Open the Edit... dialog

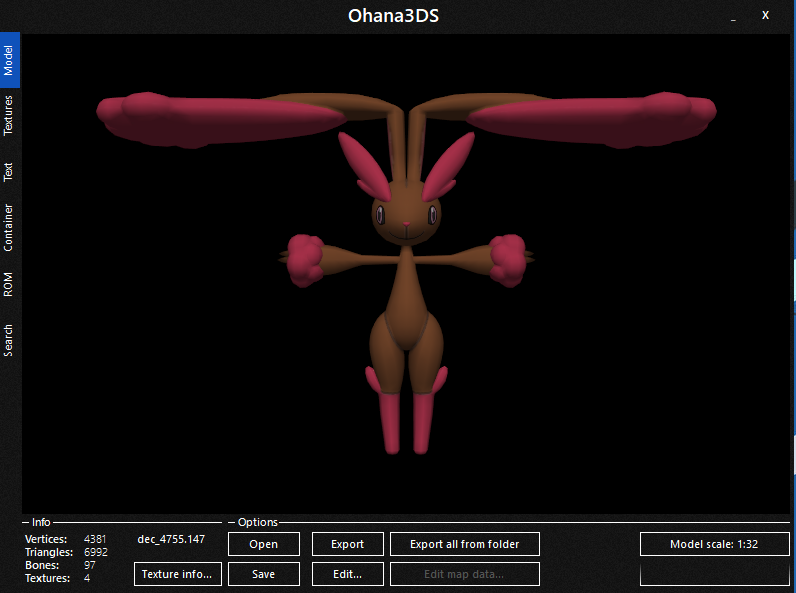347,574
